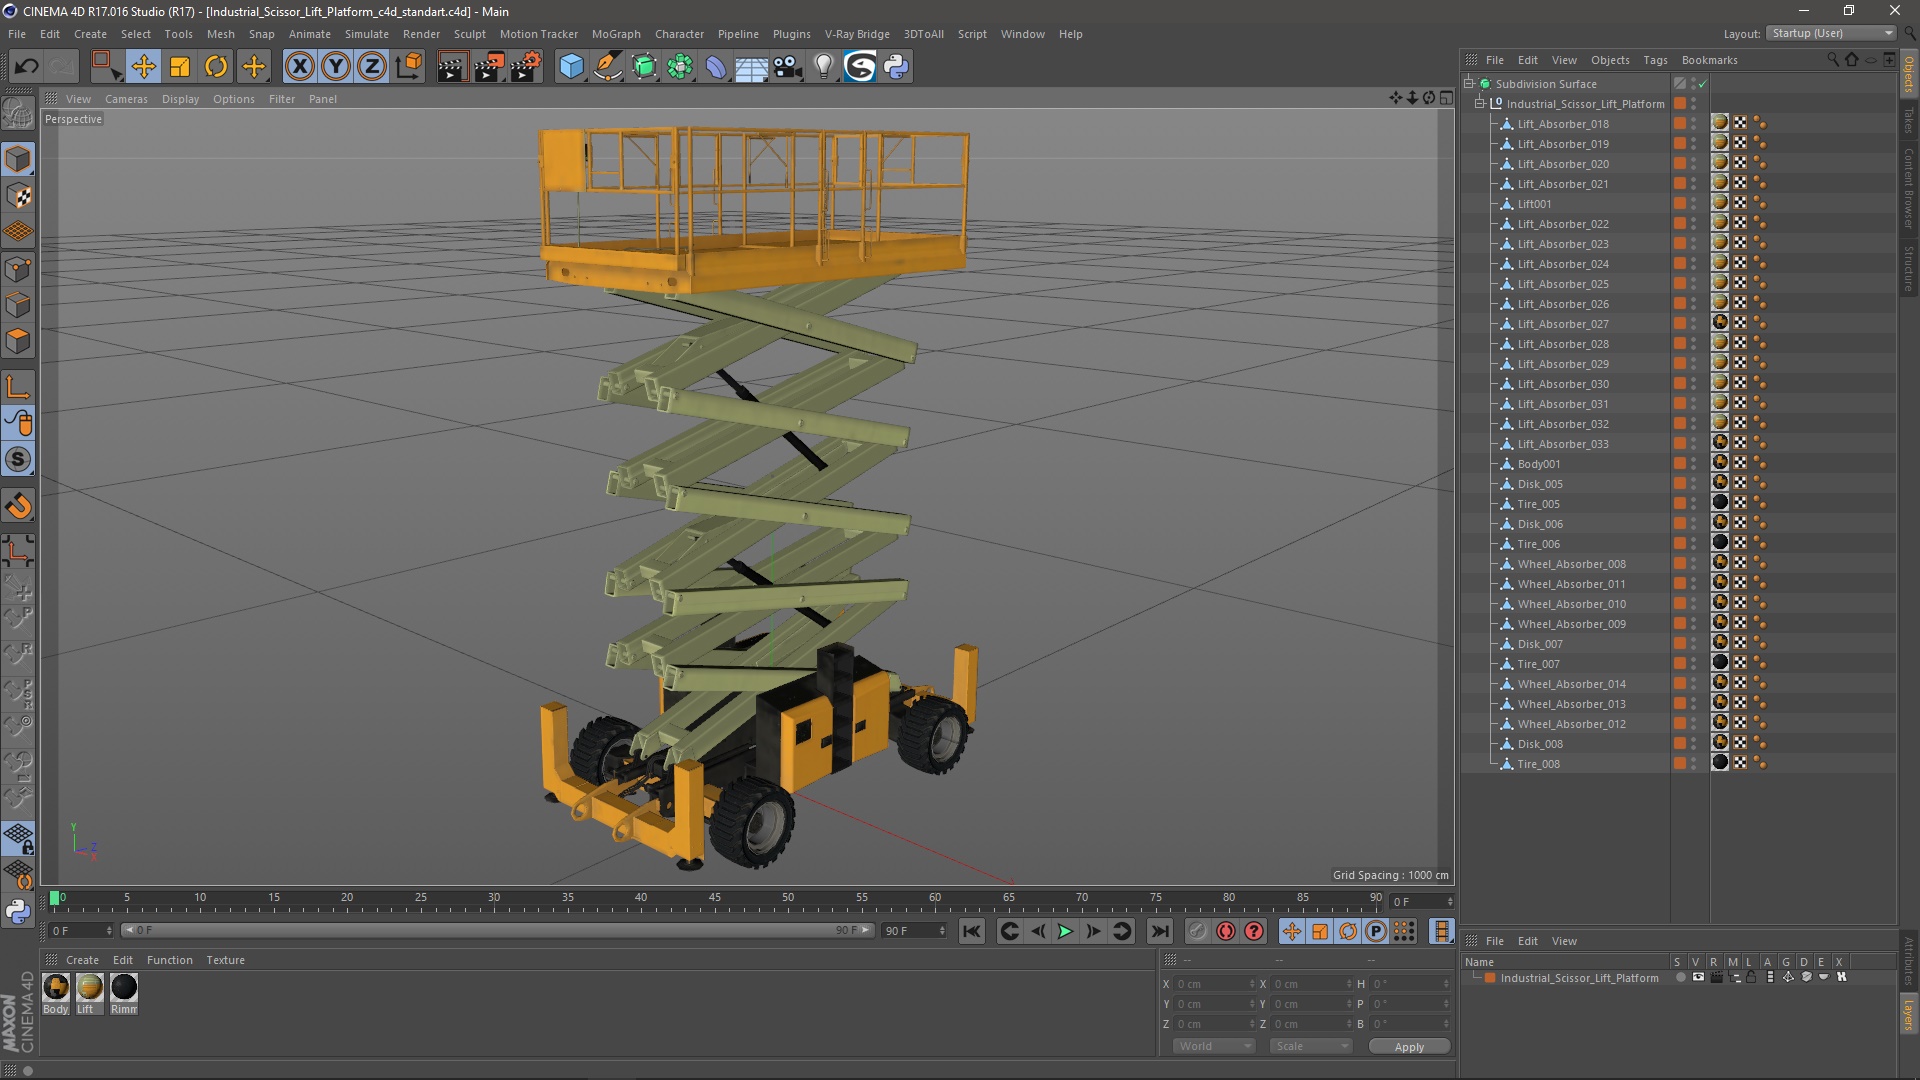This screenshot has height=1080, width=1920.
Task: Toggle visibility dots for Lift001 object
Action: coord(1693,204)
